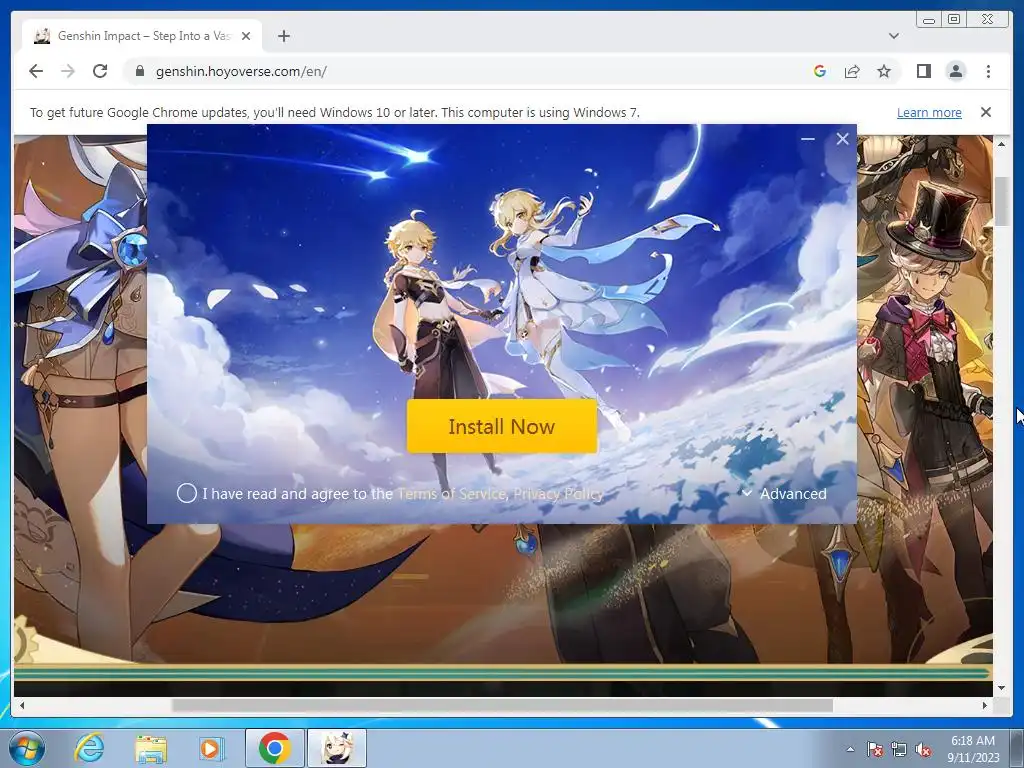This screenshot has height=768, width=1024.
Task: Launch Internet Explorer from taskbar
Action: (88, 748)
